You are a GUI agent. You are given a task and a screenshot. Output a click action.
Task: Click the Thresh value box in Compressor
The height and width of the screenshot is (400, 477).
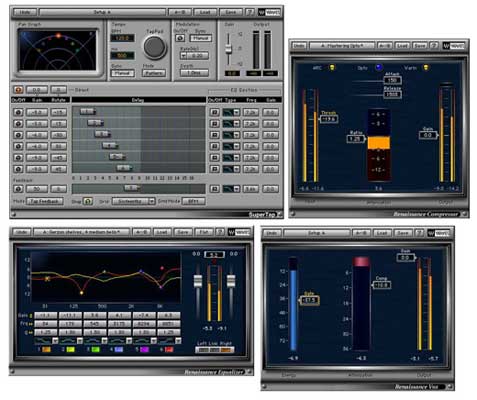pos(329,119)
